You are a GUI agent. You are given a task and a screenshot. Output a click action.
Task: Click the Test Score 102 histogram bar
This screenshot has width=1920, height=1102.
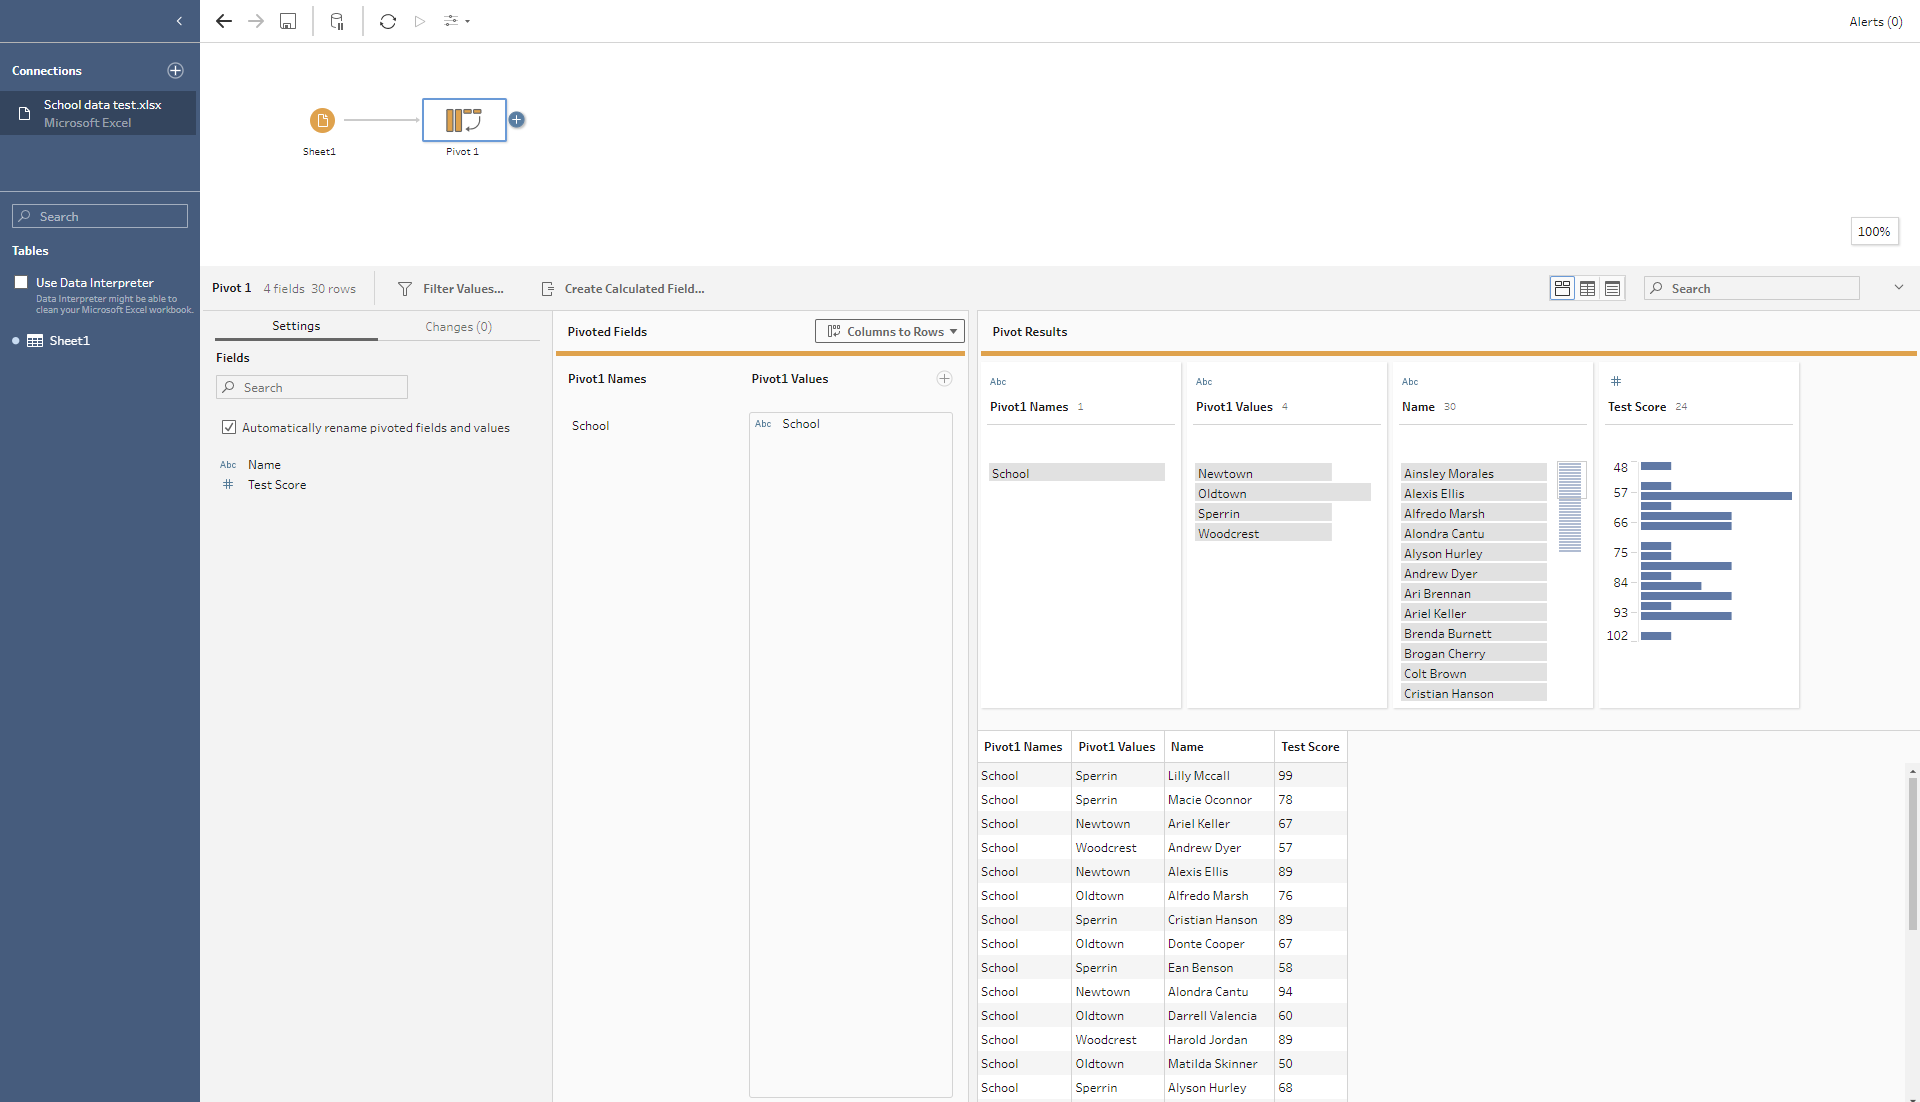[x=1656, y=636]
